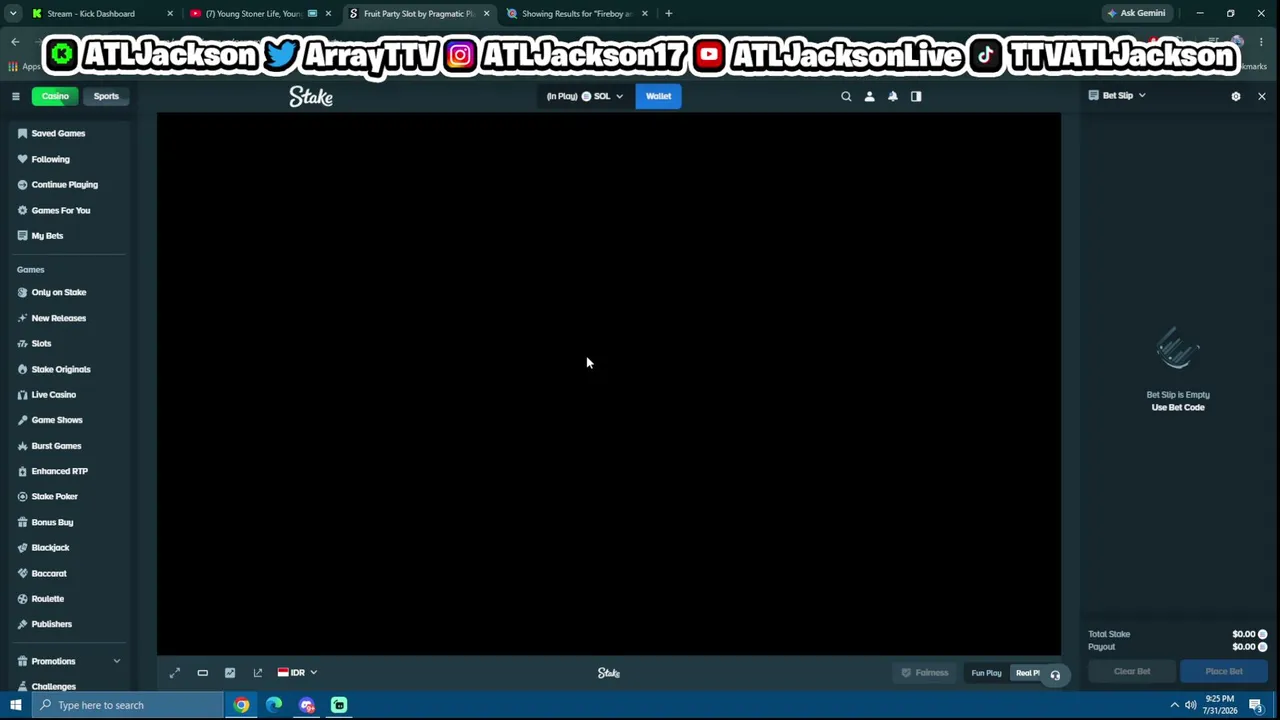The image size is (1280, 720).
Task: Expand the Promotions chevron
Action: tap(116, 661)
